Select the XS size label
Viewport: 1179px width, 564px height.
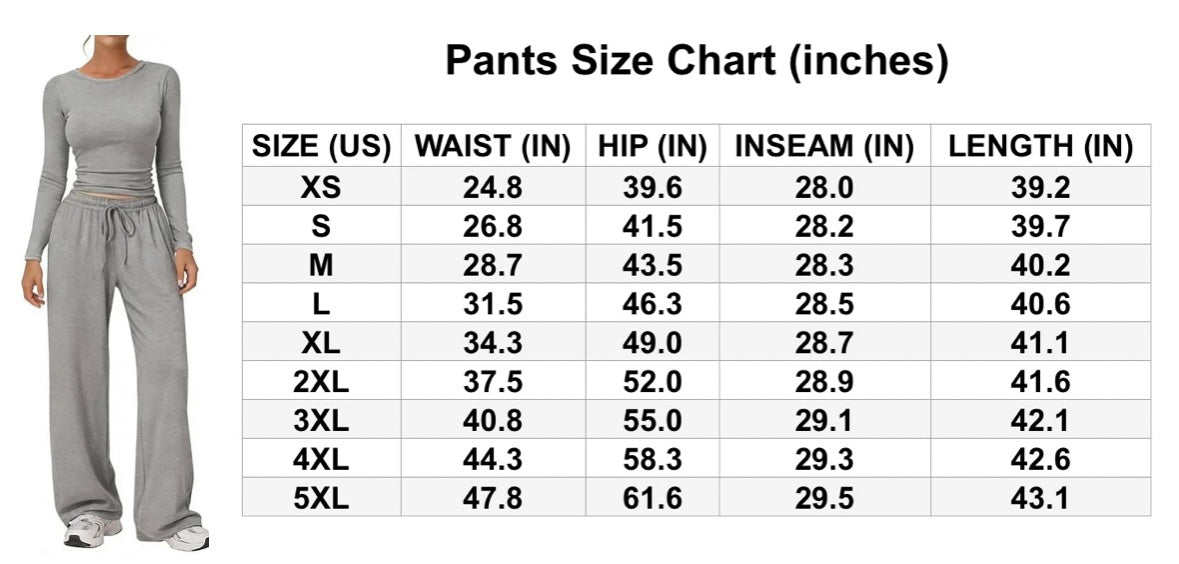click(x=321, y=187)
